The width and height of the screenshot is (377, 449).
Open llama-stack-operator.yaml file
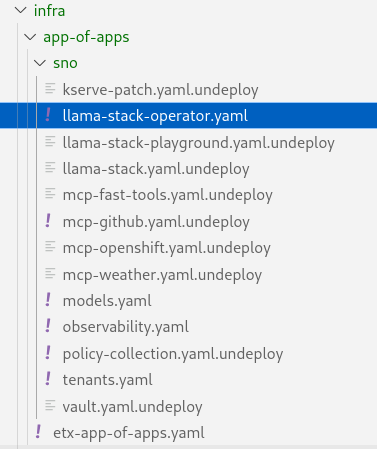[155, 116]
